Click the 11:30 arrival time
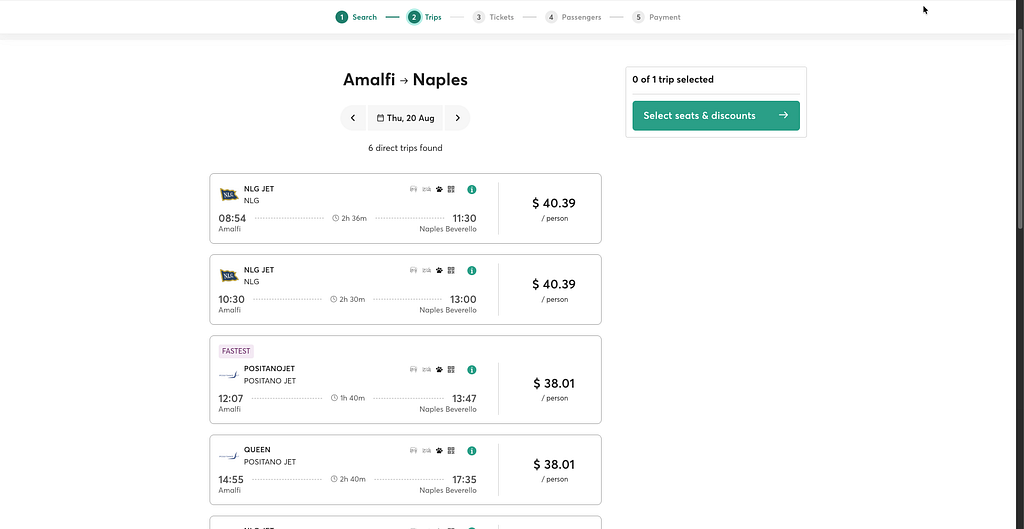The image size is (1024, 529). tap(464, 218)
